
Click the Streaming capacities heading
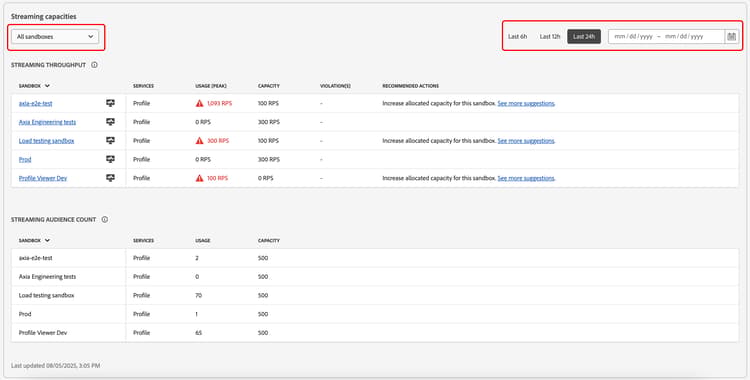[x=44, y=16]
